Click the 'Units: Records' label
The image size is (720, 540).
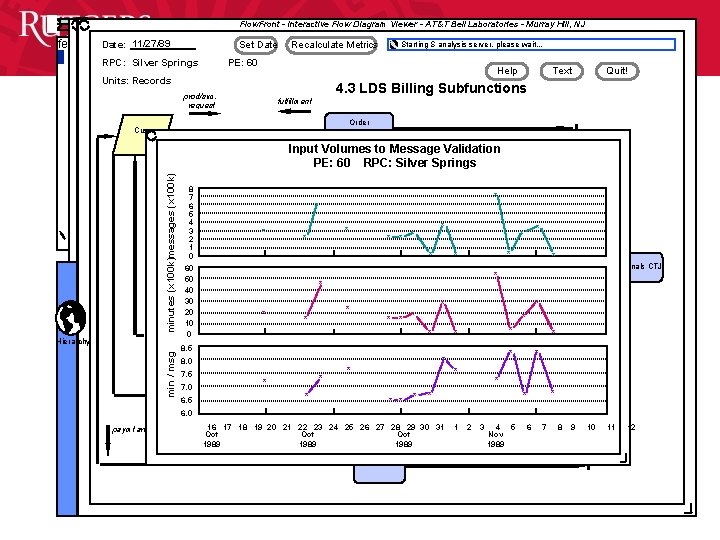click(136, 81)
